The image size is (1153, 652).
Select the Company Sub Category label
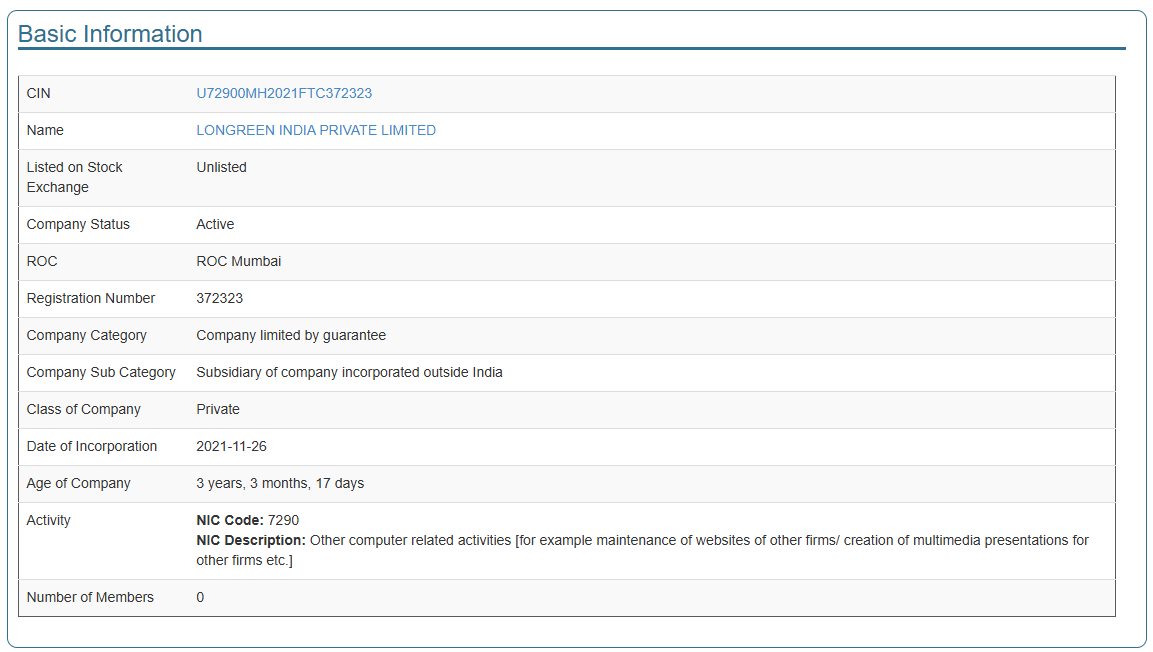(x=101, y=372)
